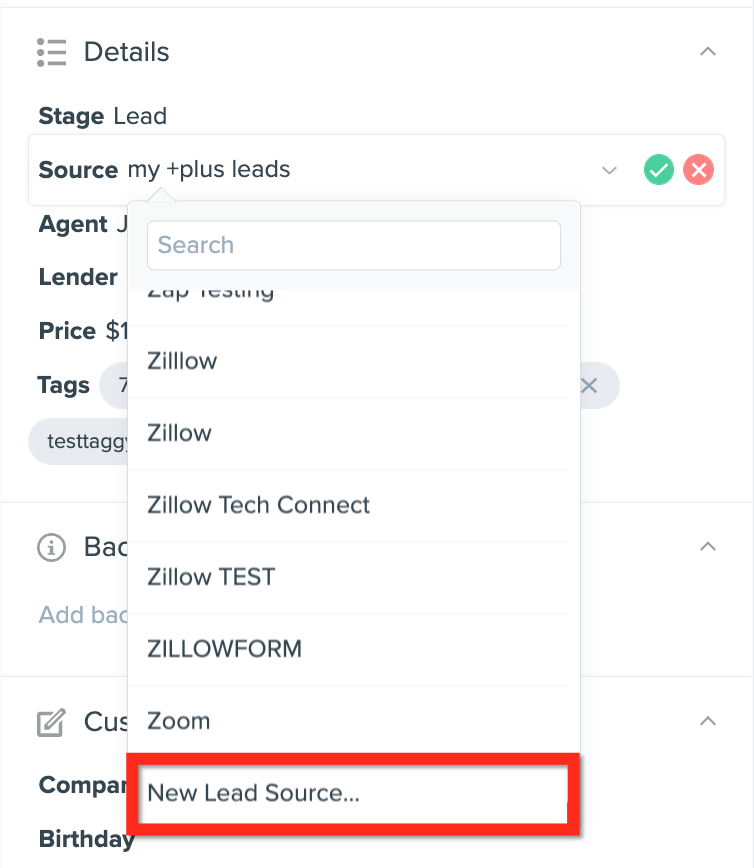Image resolution: width=754 pixels, height=868 pixels.
Task: Open the Source dropdown arrow
Action: click(610, 170)
